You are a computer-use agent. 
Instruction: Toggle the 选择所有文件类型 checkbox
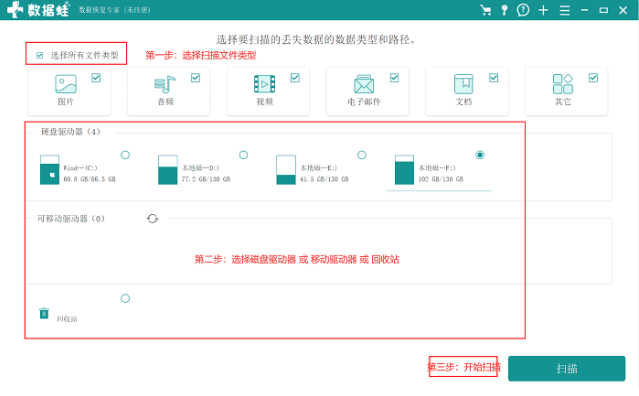click(40, 55)
